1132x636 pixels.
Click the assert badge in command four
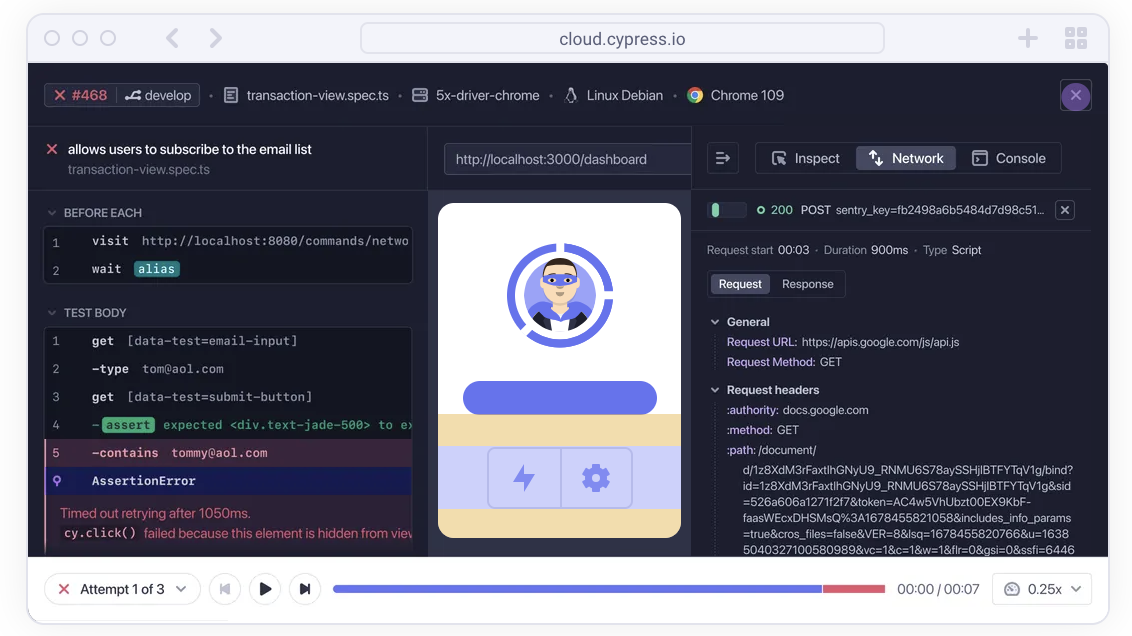coord(128,425)
